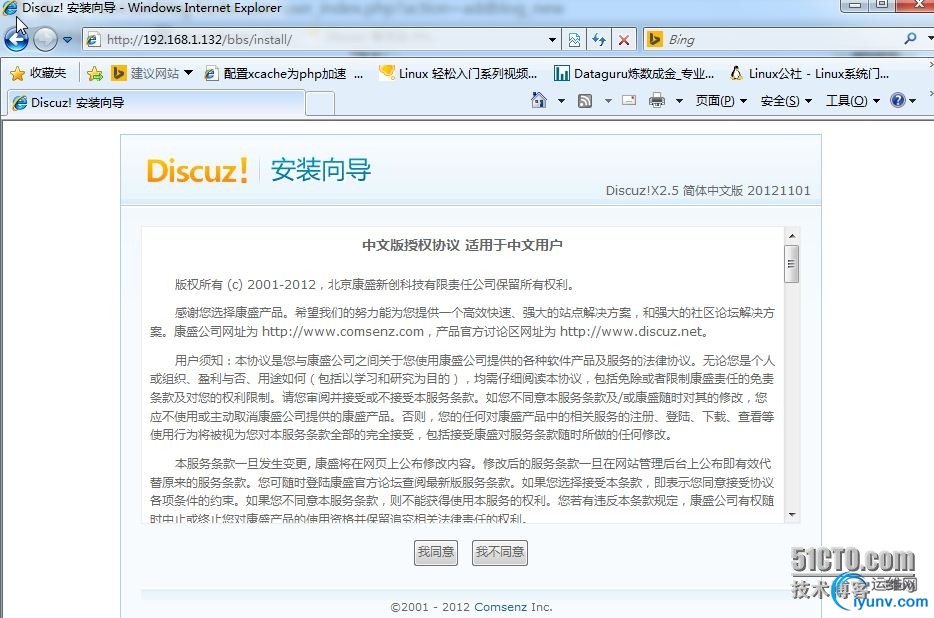Add page to favorites bar star icon
934x618 pixels.
pyautogui.click(x=95, y=73)
